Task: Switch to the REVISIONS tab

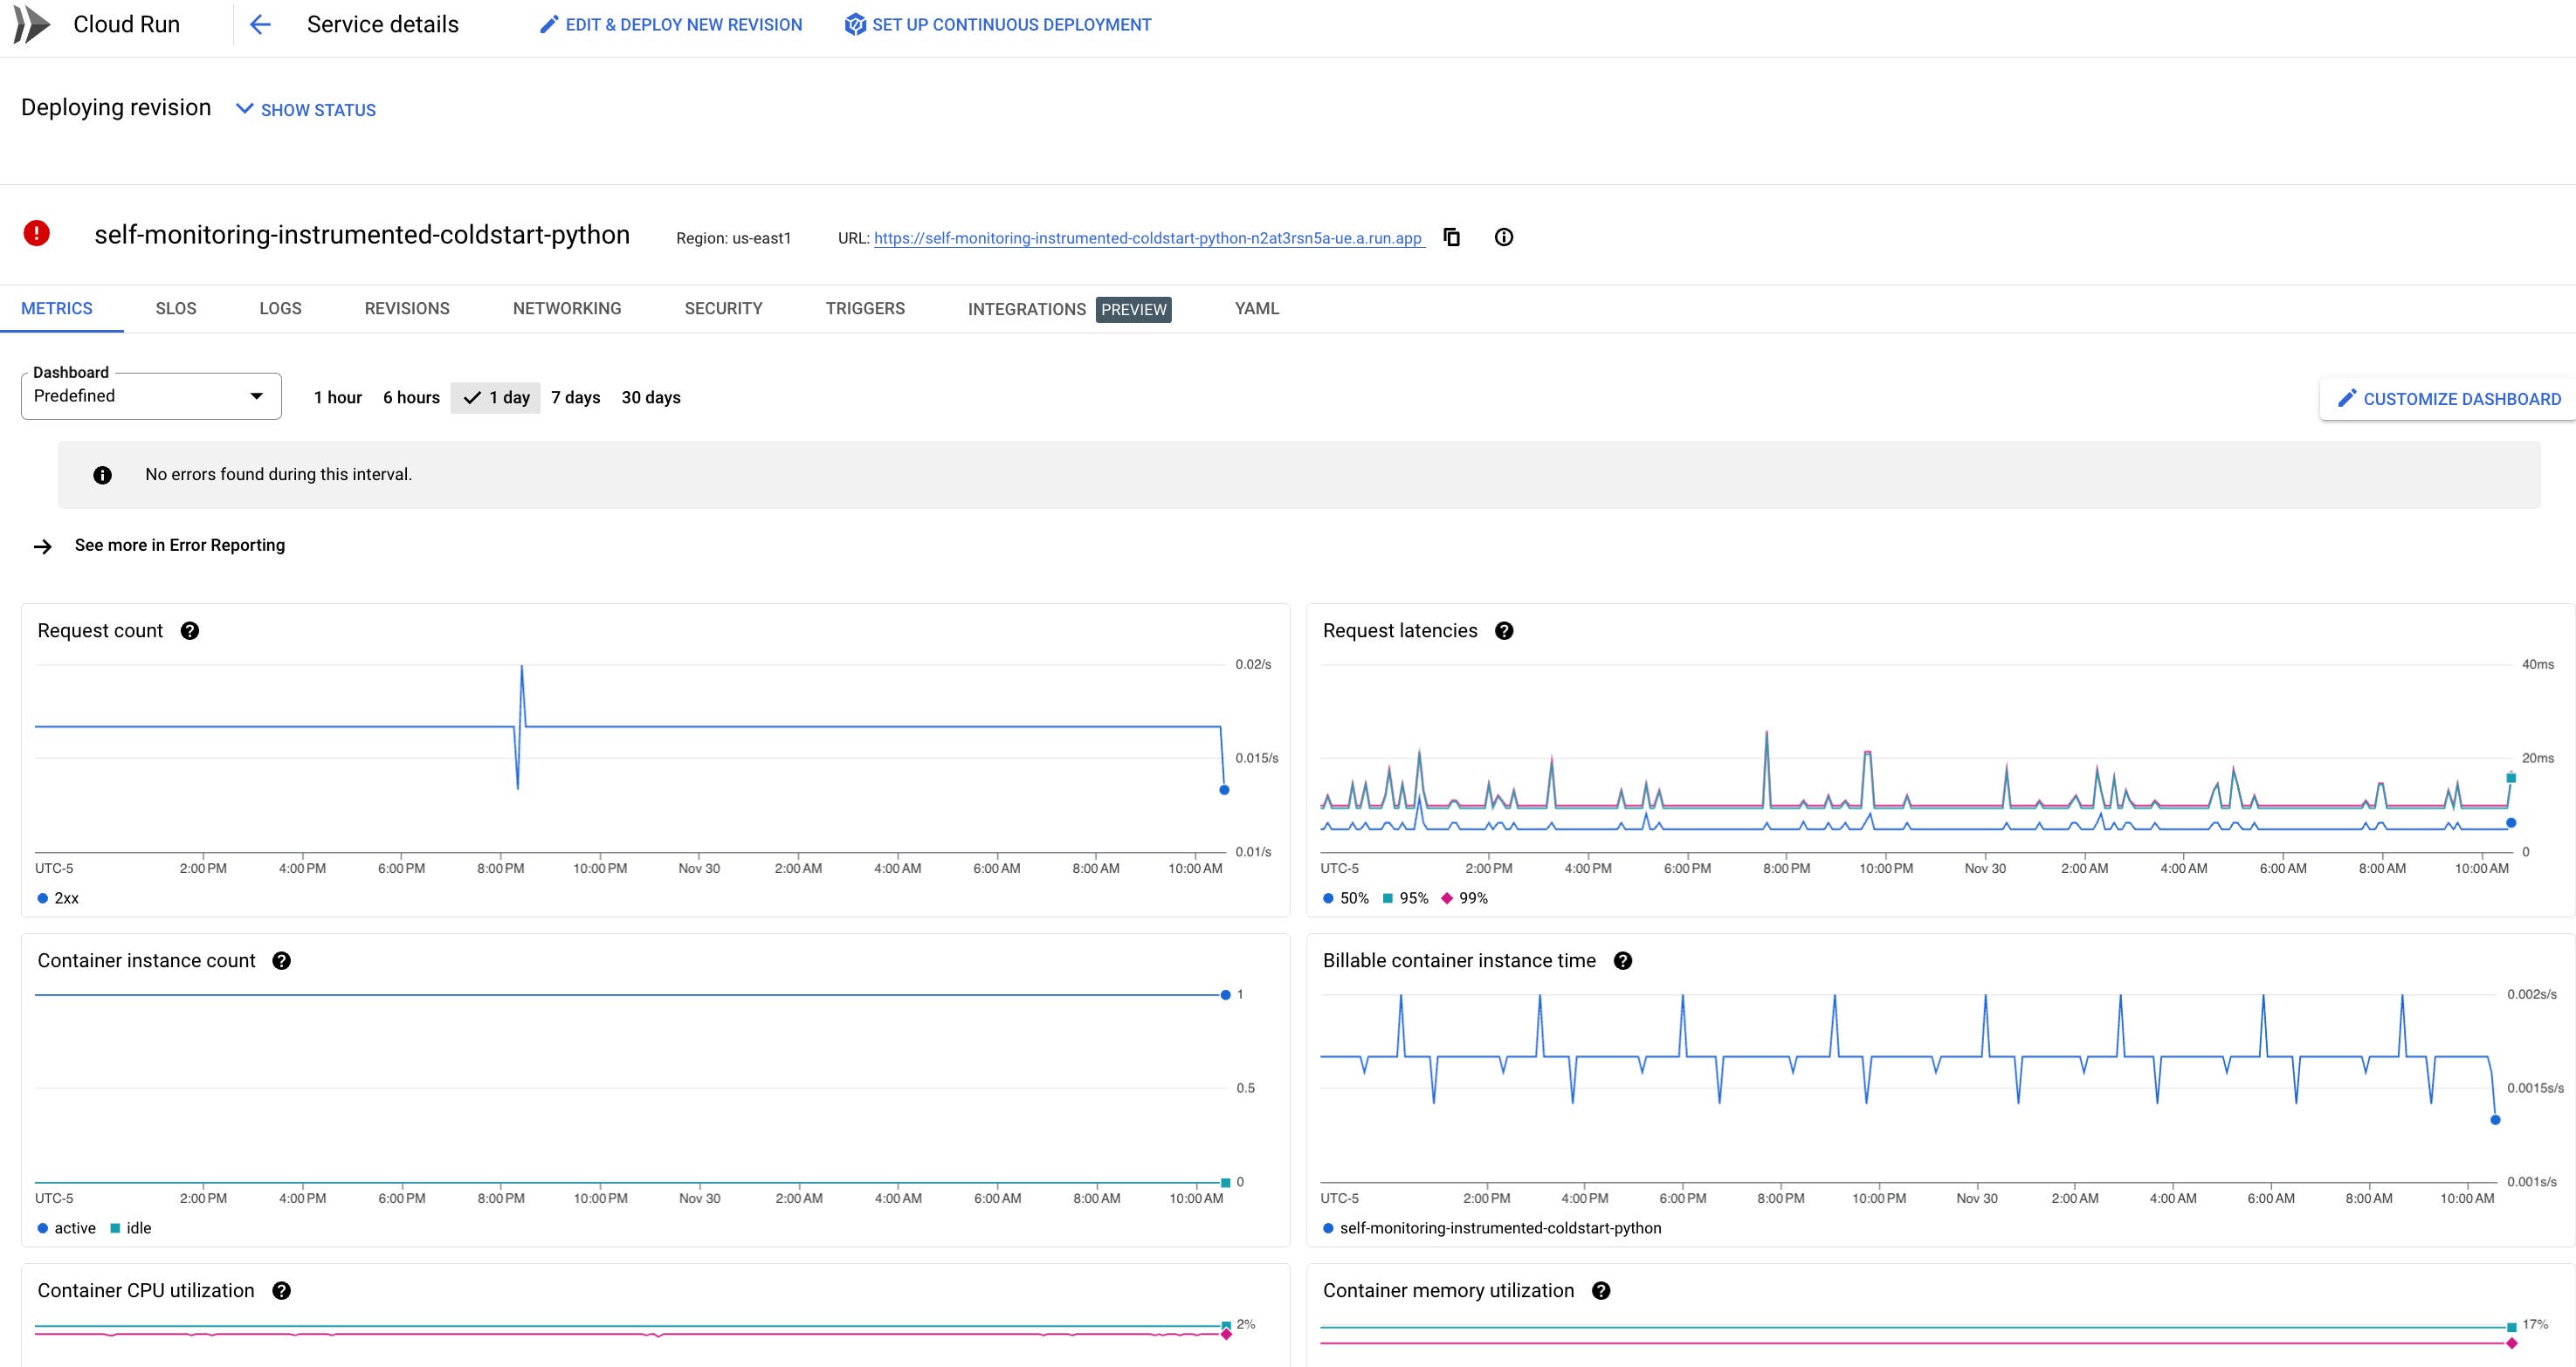Action: click(406, 308)
